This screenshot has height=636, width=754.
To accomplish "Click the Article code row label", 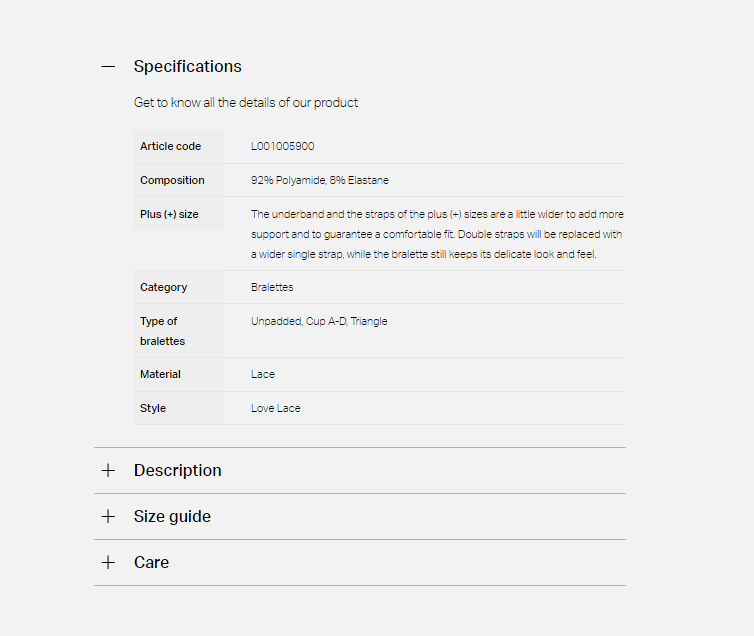I will pos(170,146).
